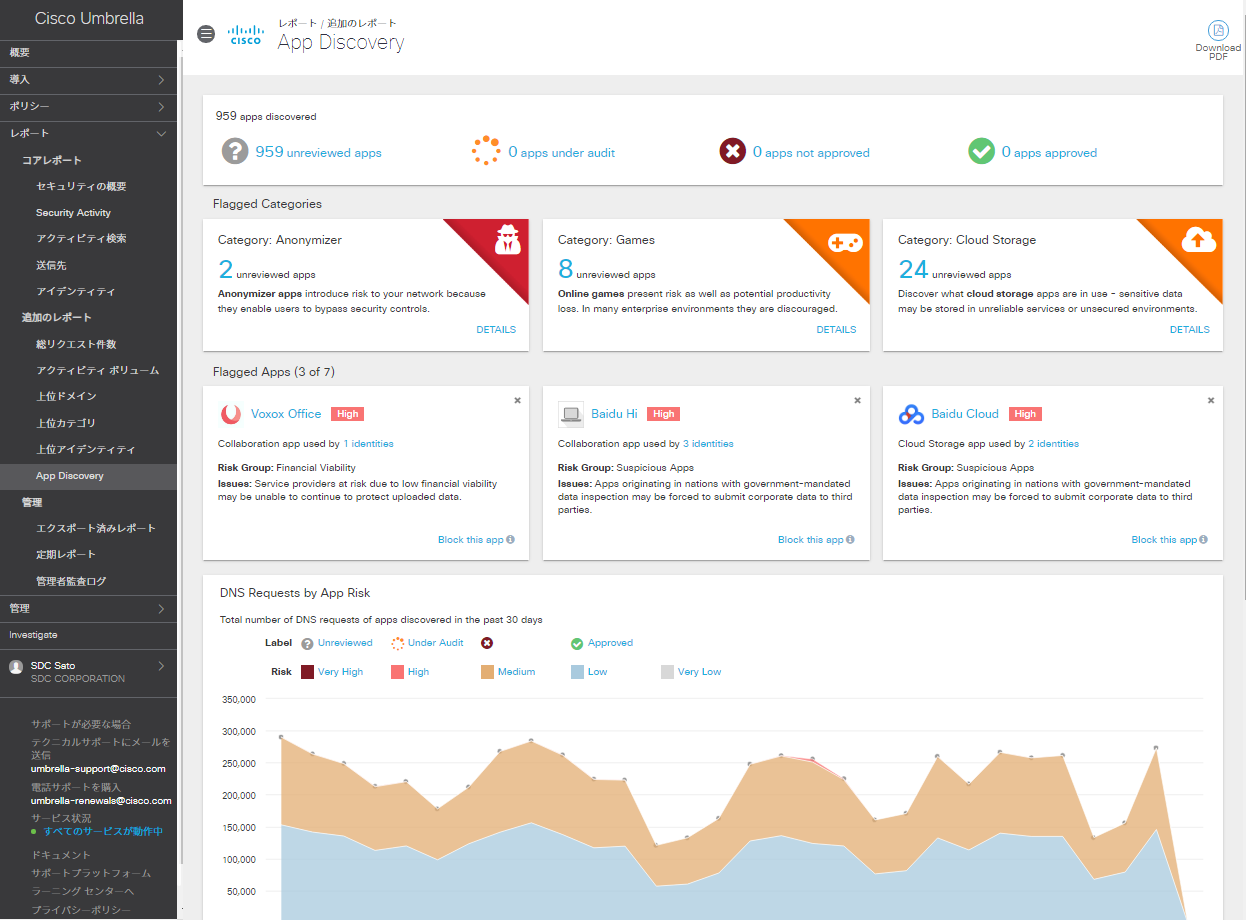Toggle the Very High risk legend swatch
The height and width of the screenshot is (920, 1246).
click(x=308, y=672)
